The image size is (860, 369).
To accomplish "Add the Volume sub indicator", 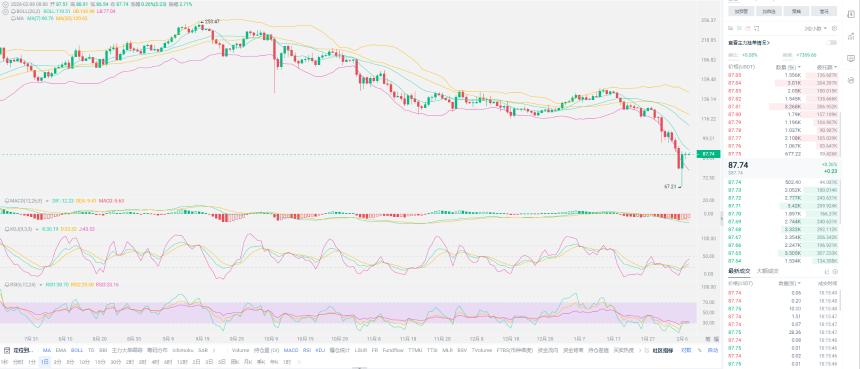I will point(240,350).
